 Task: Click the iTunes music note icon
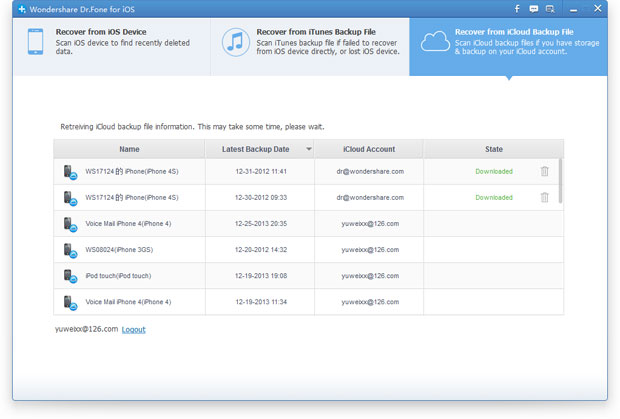(x=236, y=42)
